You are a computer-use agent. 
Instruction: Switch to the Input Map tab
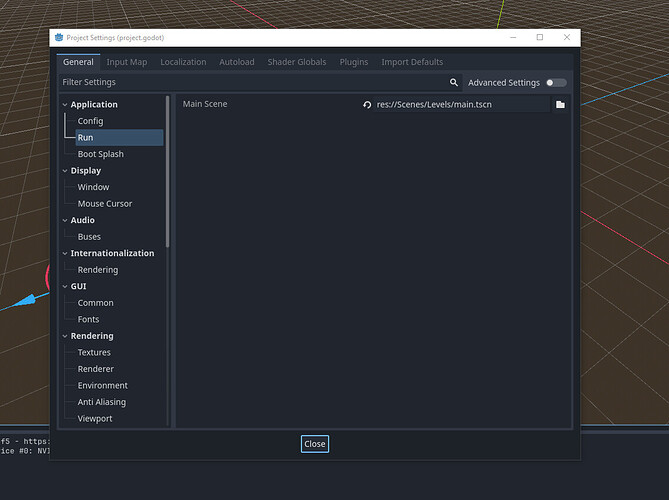tap(127, 62)
